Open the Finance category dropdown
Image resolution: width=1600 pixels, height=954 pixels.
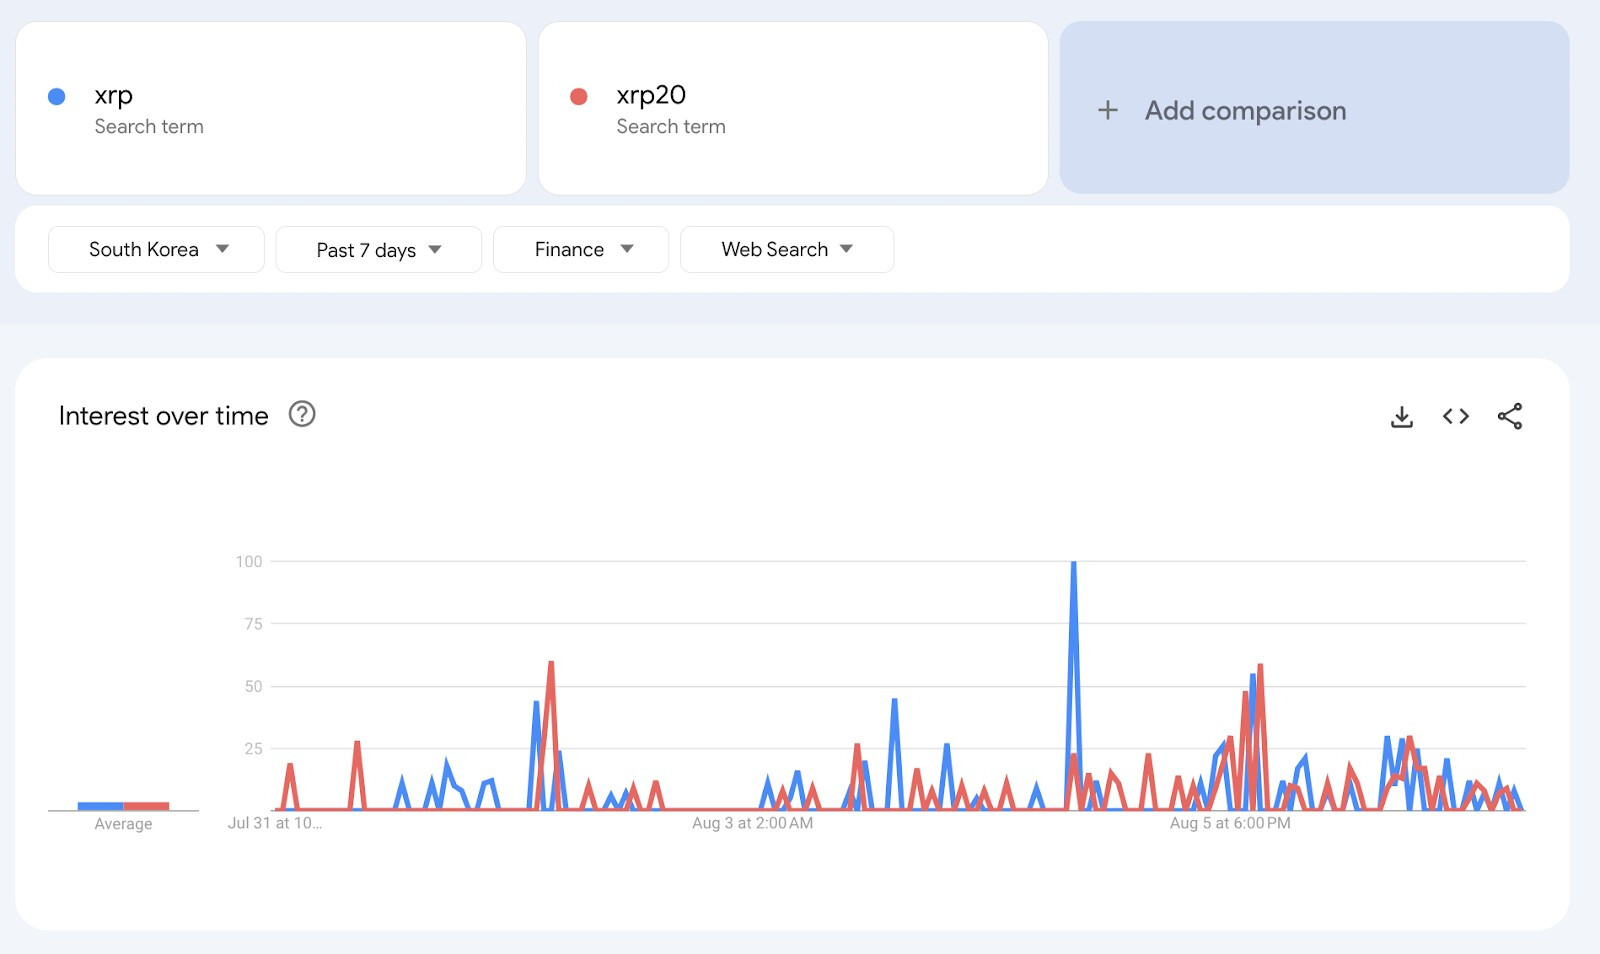[x=581, y=249]
